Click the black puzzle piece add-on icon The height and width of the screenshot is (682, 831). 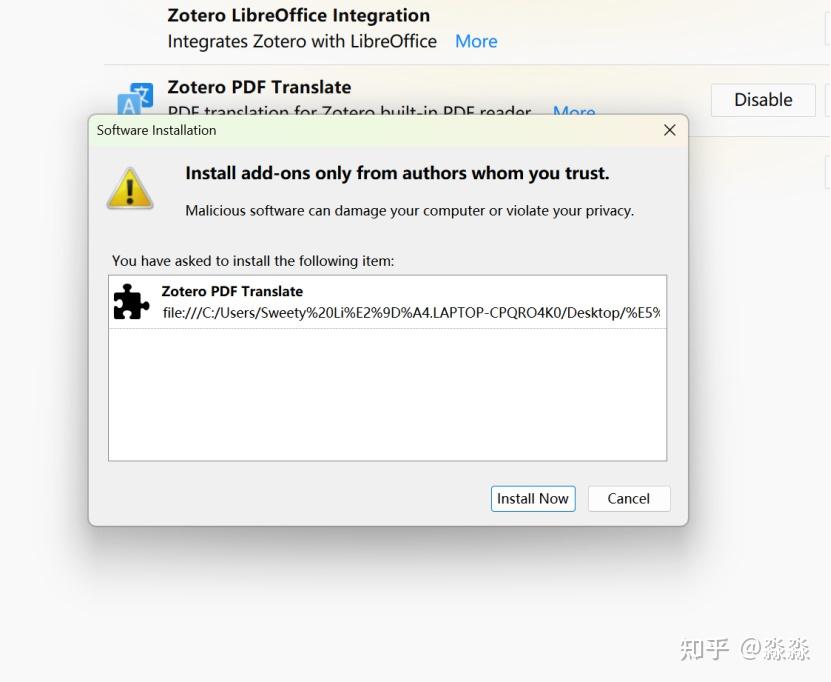[131, 302]
